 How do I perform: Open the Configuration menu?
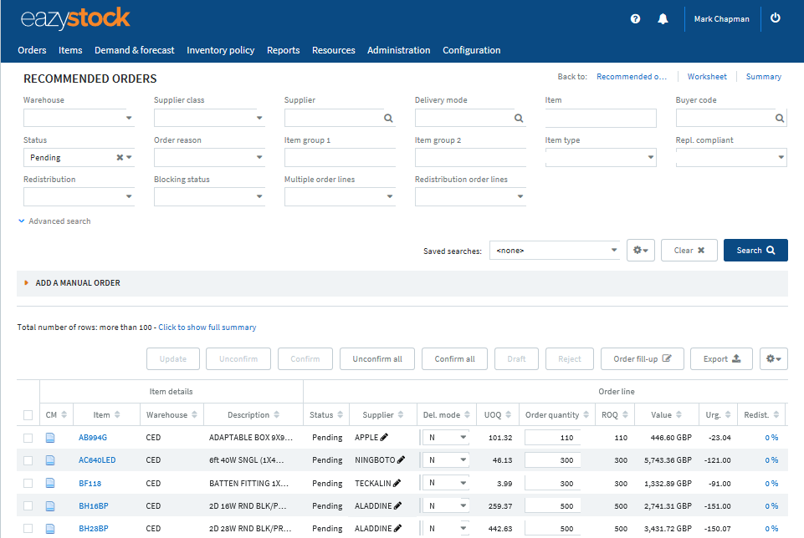click(471, 50)
